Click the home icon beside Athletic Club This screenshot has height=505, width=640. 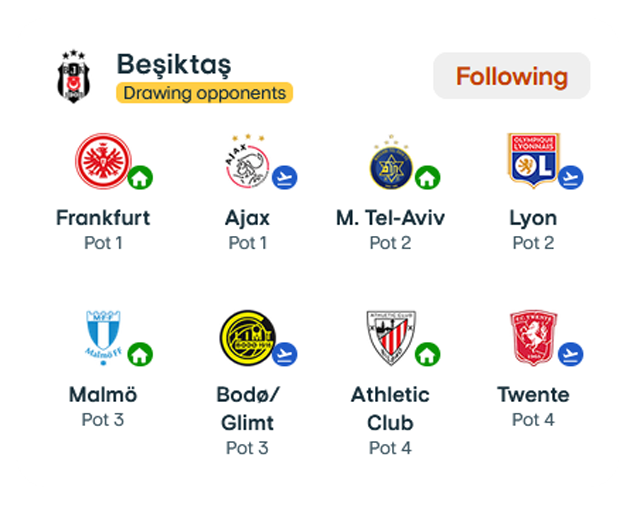[427, 354]
